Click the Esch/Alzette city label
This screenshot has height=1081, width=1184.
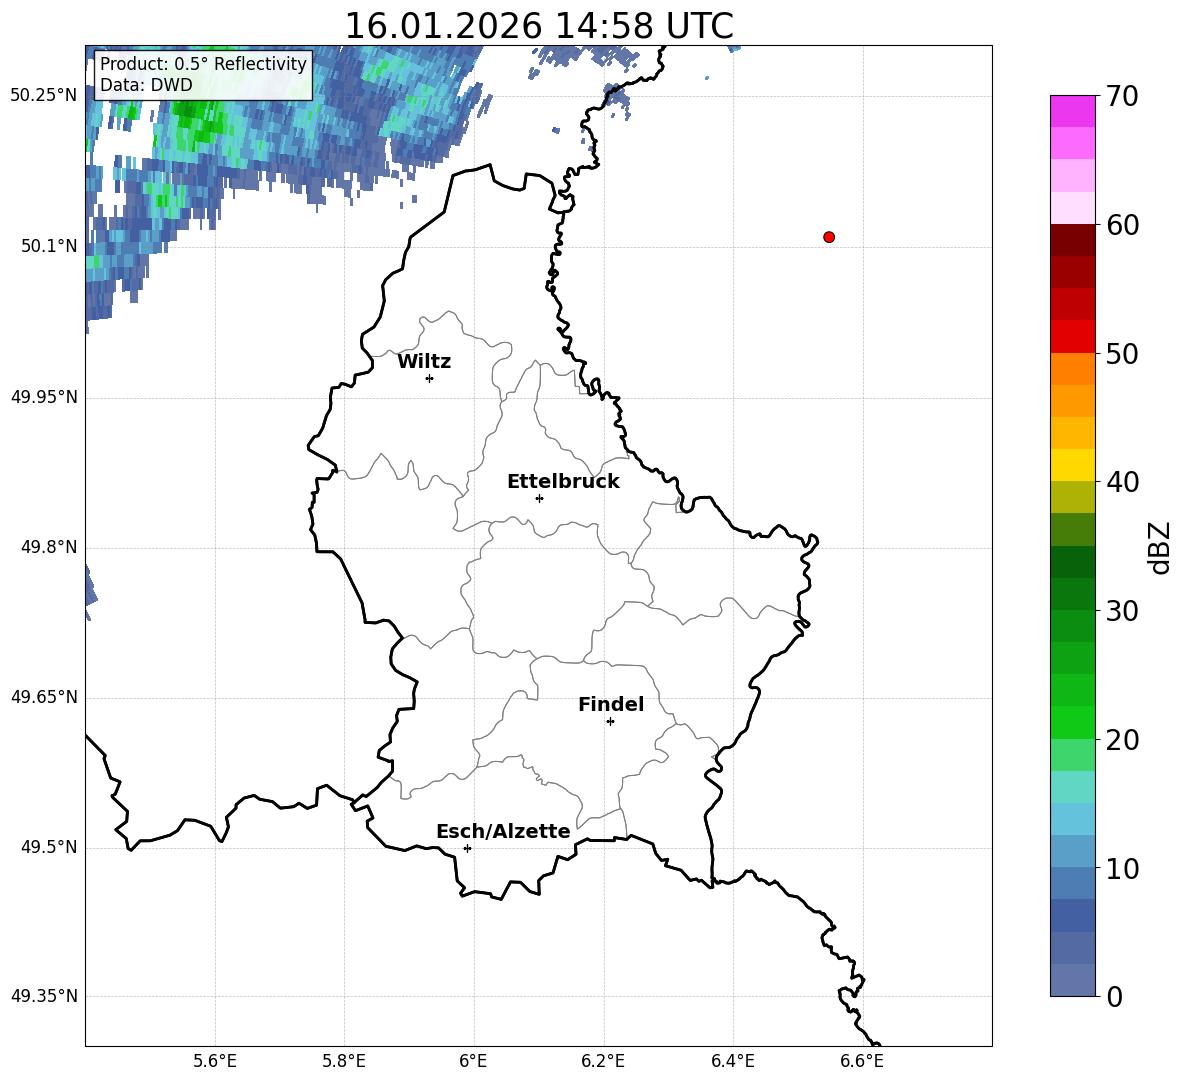pos(503,831)
